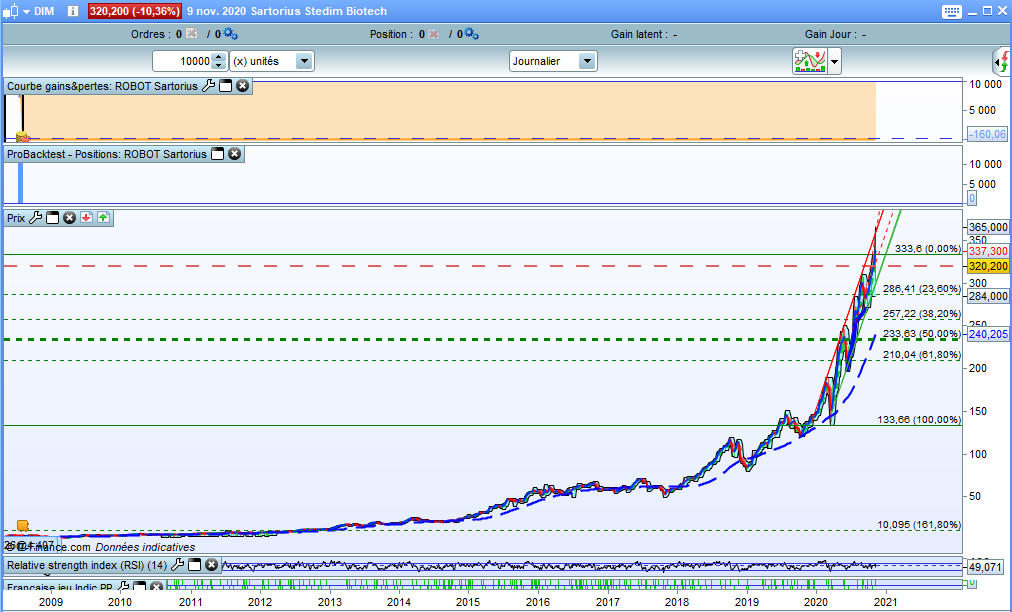
Task: Click the DIM ticker label
Action: click(x=44, y=11)
